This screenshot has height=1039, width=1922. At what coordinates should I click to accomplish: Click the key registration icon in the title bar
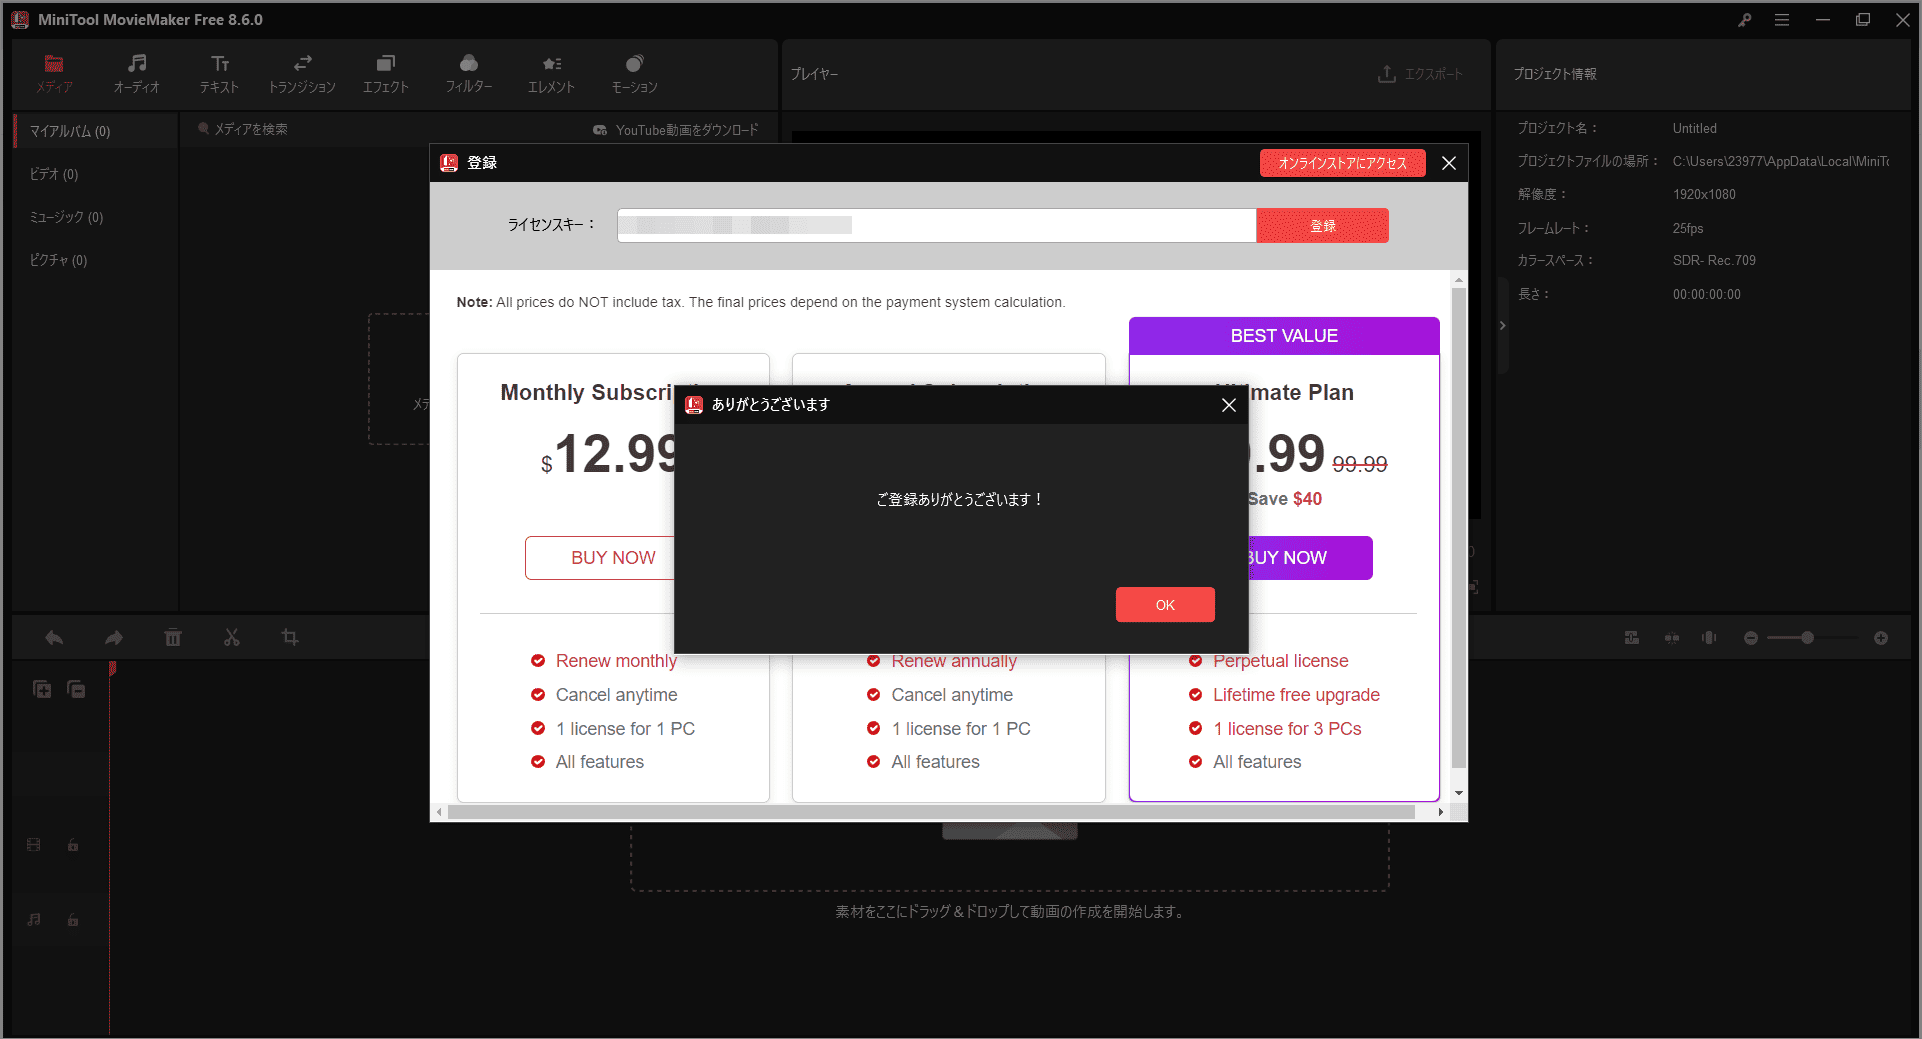pos(1744,19)
